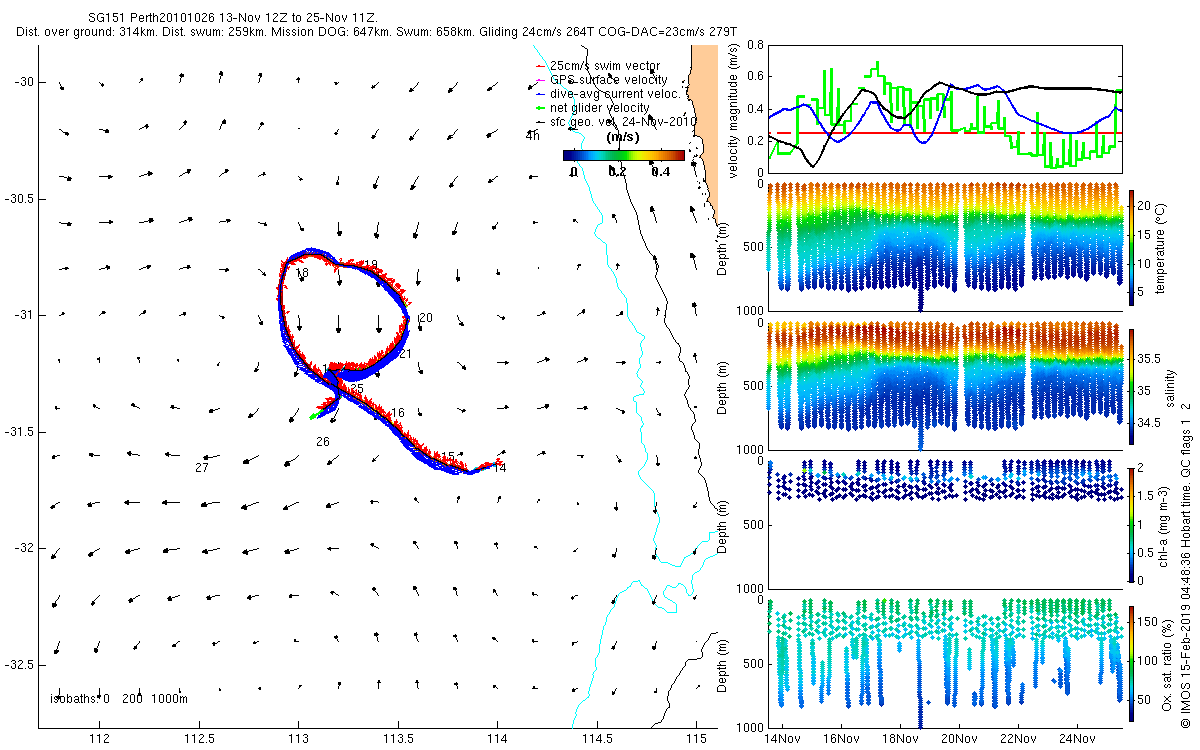The image size is (1200, 750).
Task: Click longitude tick '112' on map
Action: coord(99,739)
